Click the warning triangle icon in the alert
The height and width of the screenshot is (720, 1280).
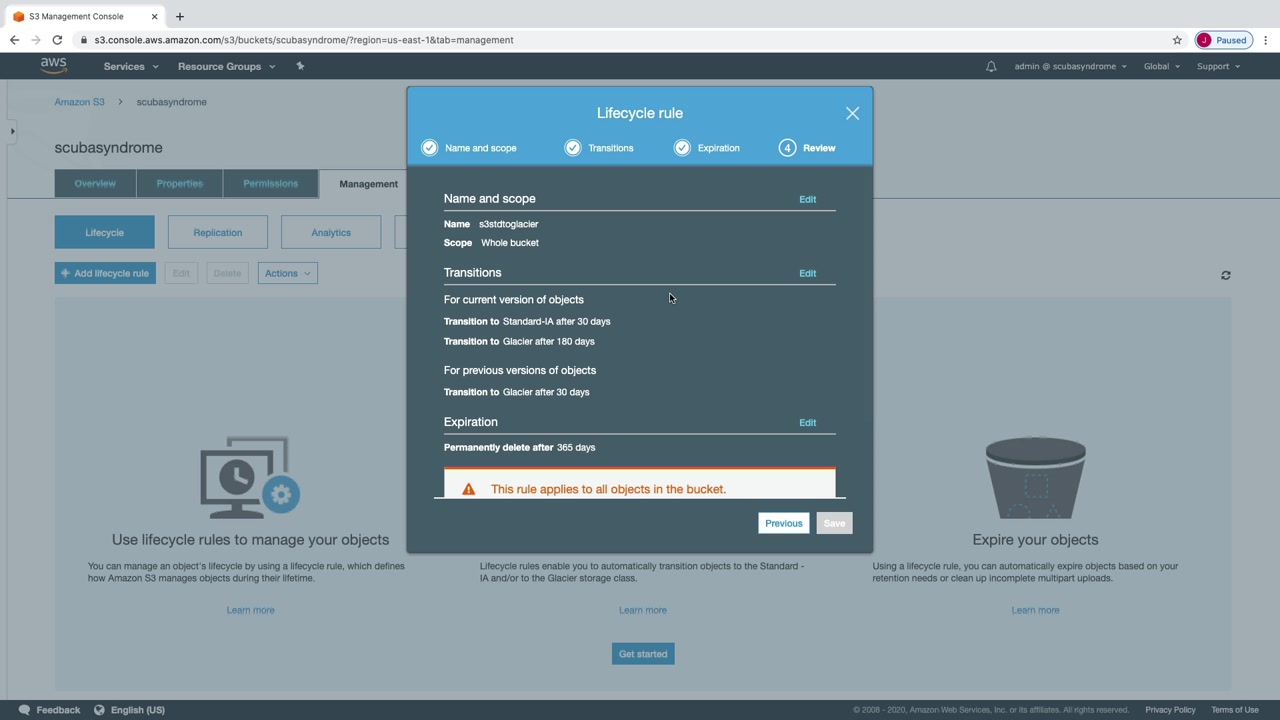coord(469,489)
